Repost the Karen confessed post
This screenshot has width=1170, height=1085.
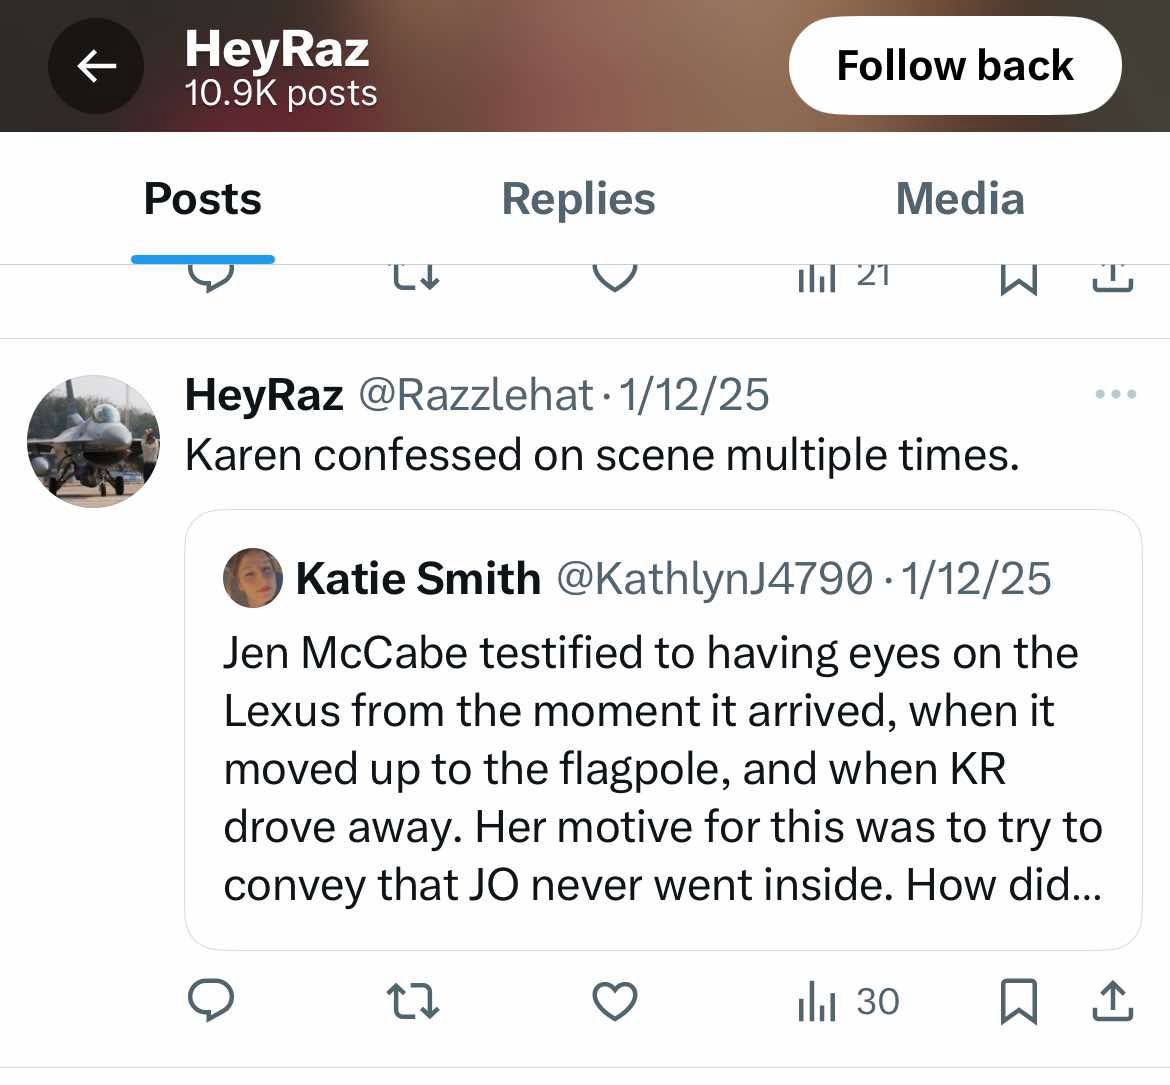(413, 1001)
